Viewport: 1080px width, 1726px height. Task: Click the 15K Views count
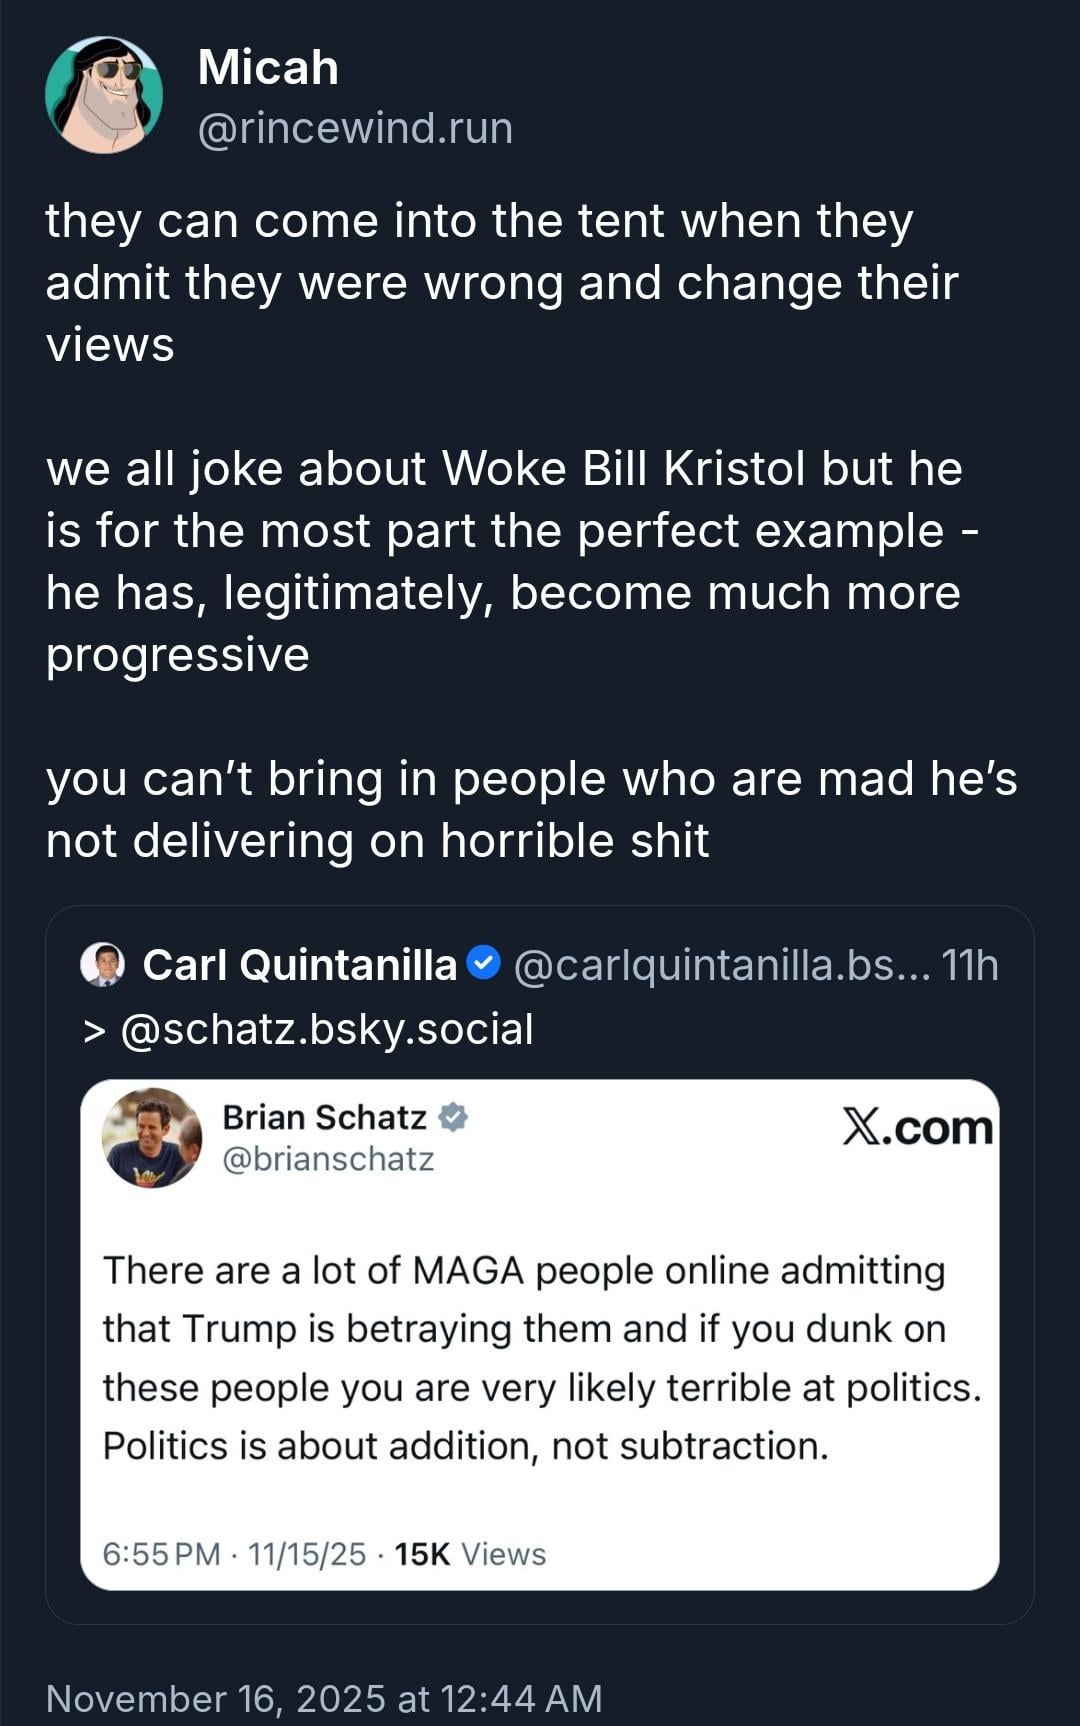tap(470, 1554)
